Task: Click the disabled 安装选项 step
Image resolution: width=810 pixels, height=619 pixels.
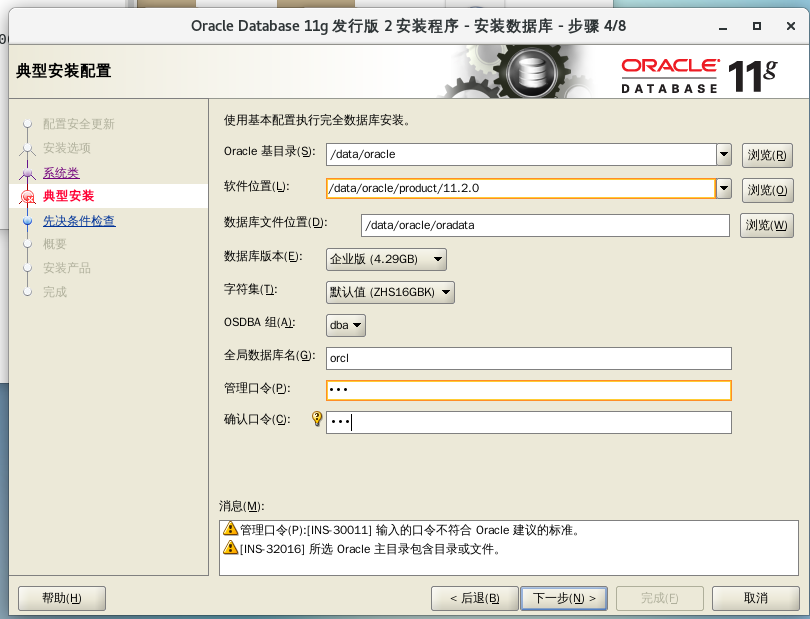Action: click(67, 148)
